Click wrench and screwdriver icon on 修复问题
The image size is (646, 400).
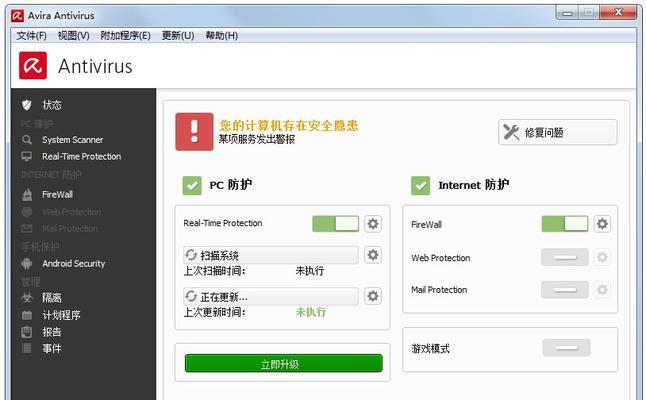[x=511, y=132]
